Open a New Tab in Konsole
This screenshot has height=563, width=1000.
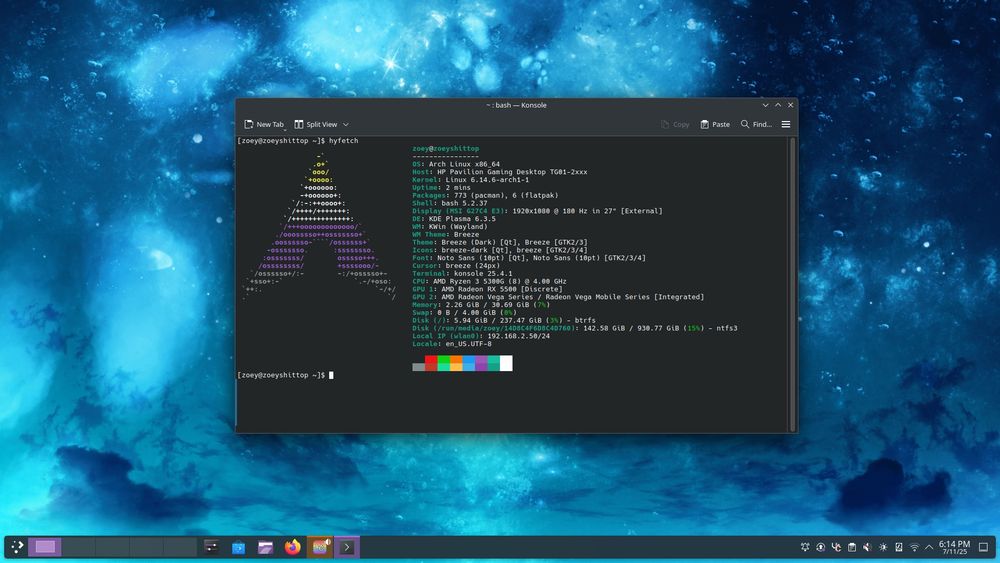coord(264,124)
